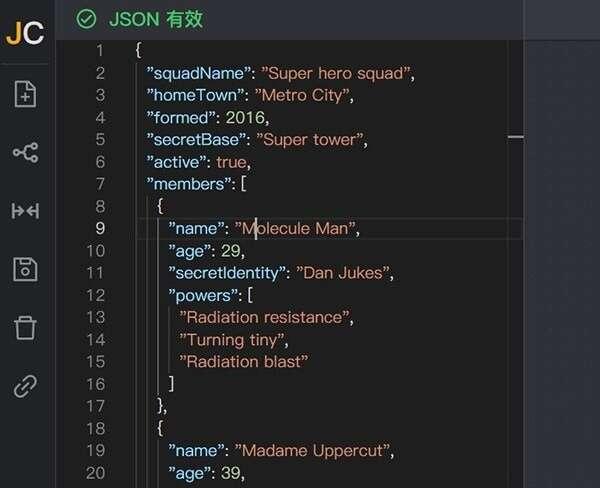The height and width of the screenshot is (488, 600).
Task: Clear the editor with the trash icon
Action: pyautogui.click(x=25, y=327)
